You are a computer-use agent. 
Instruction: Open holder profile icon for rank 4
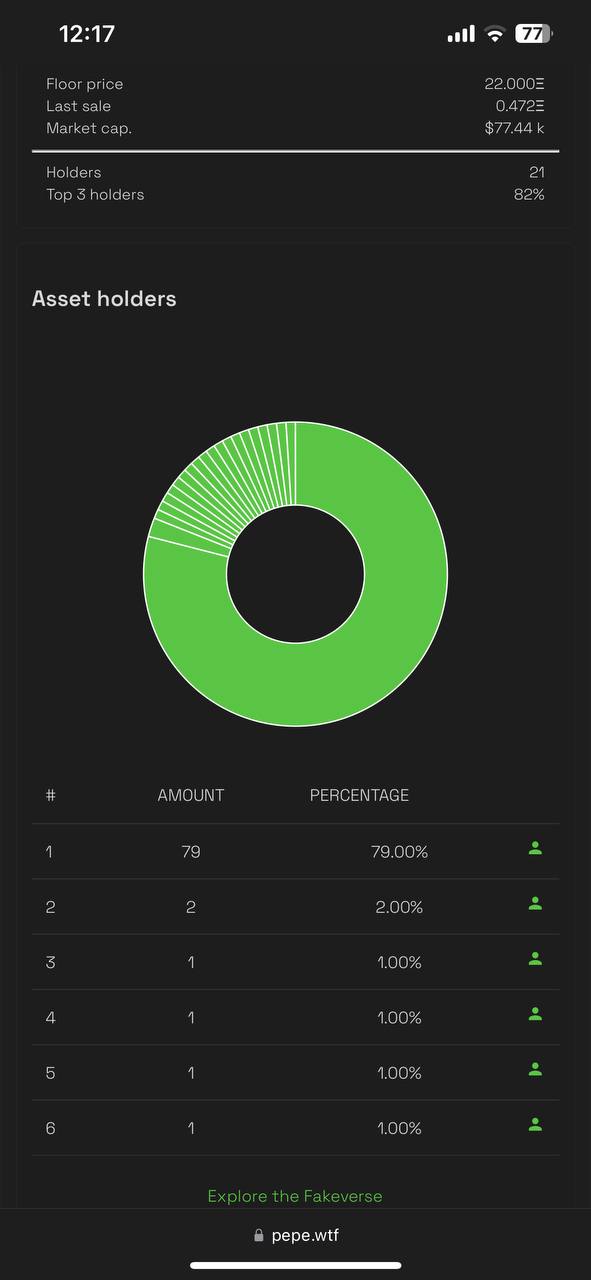(x=535, y=1014)
